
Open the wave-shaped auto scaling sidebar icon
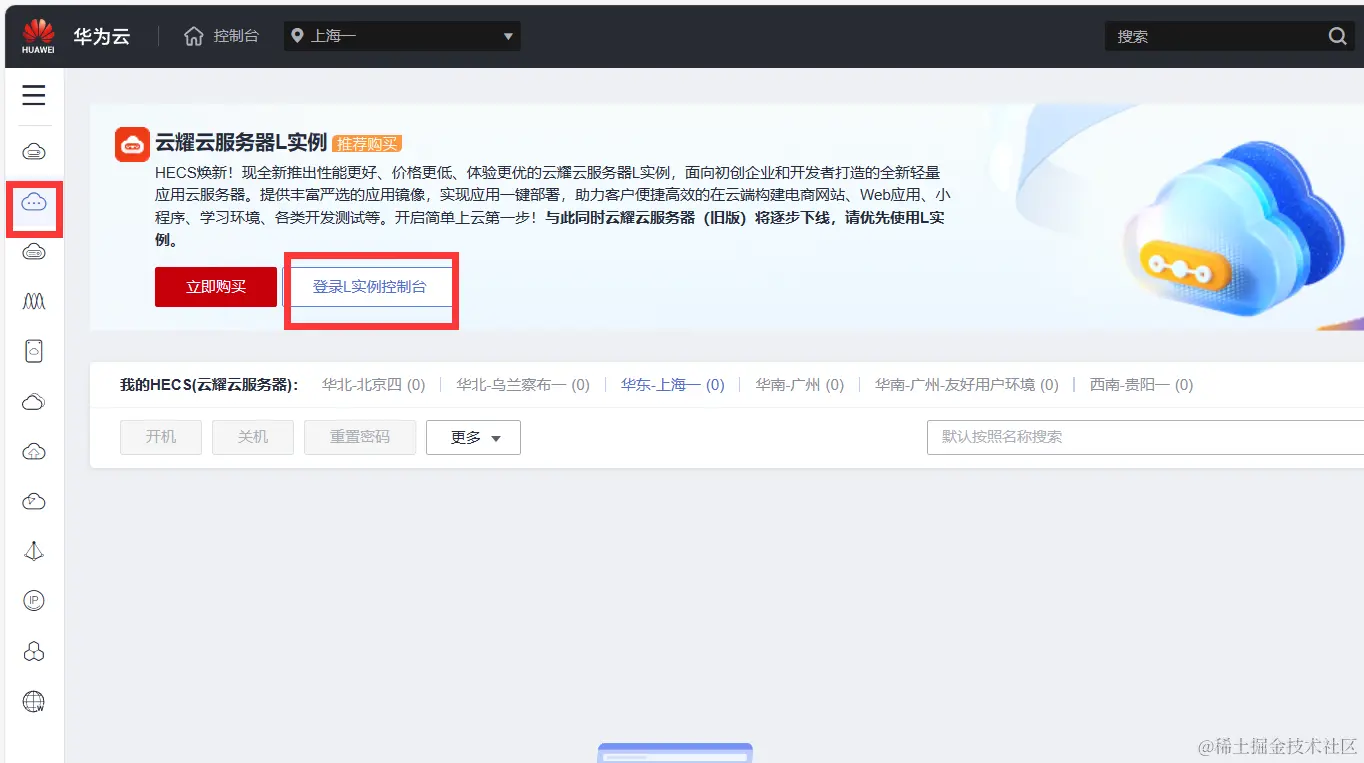(34, 301)
